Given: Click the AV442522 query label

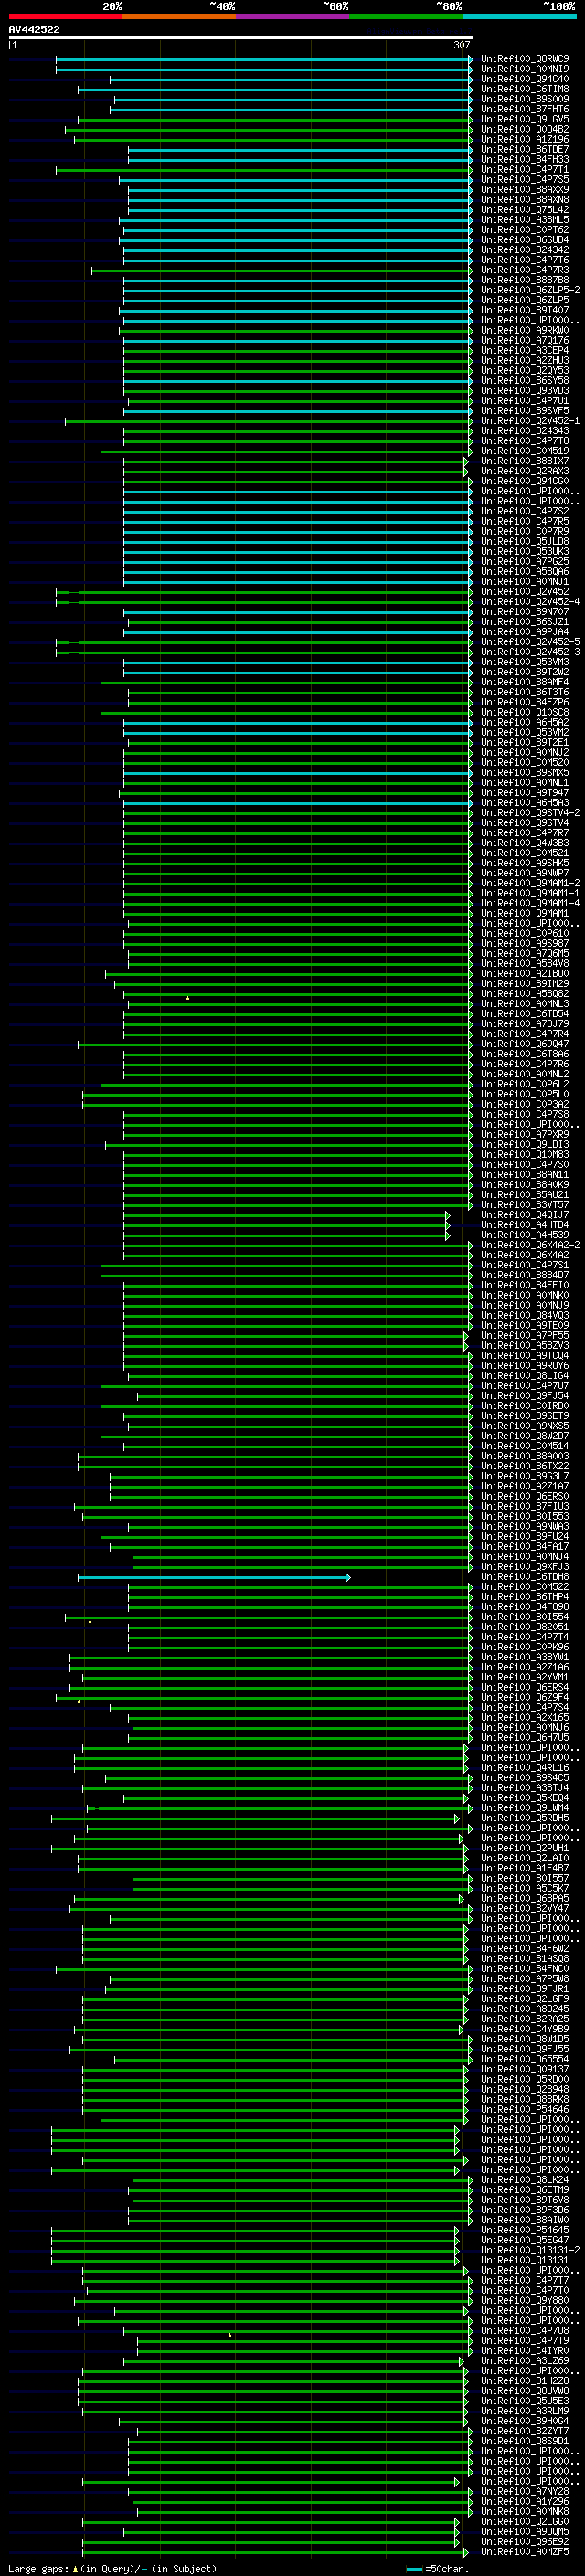Looking at the screenshot, I should [x=34, y=29].
